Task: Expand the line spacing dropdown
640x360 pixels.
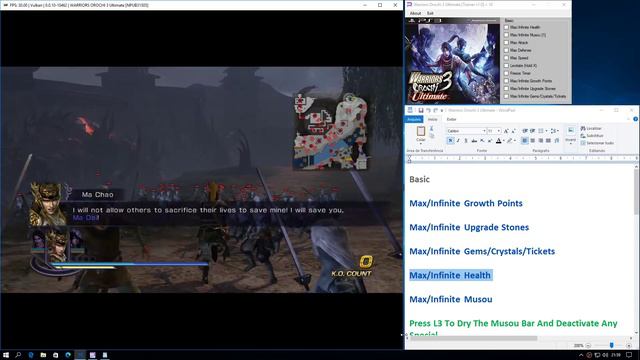Action: (x=558, y=131)
